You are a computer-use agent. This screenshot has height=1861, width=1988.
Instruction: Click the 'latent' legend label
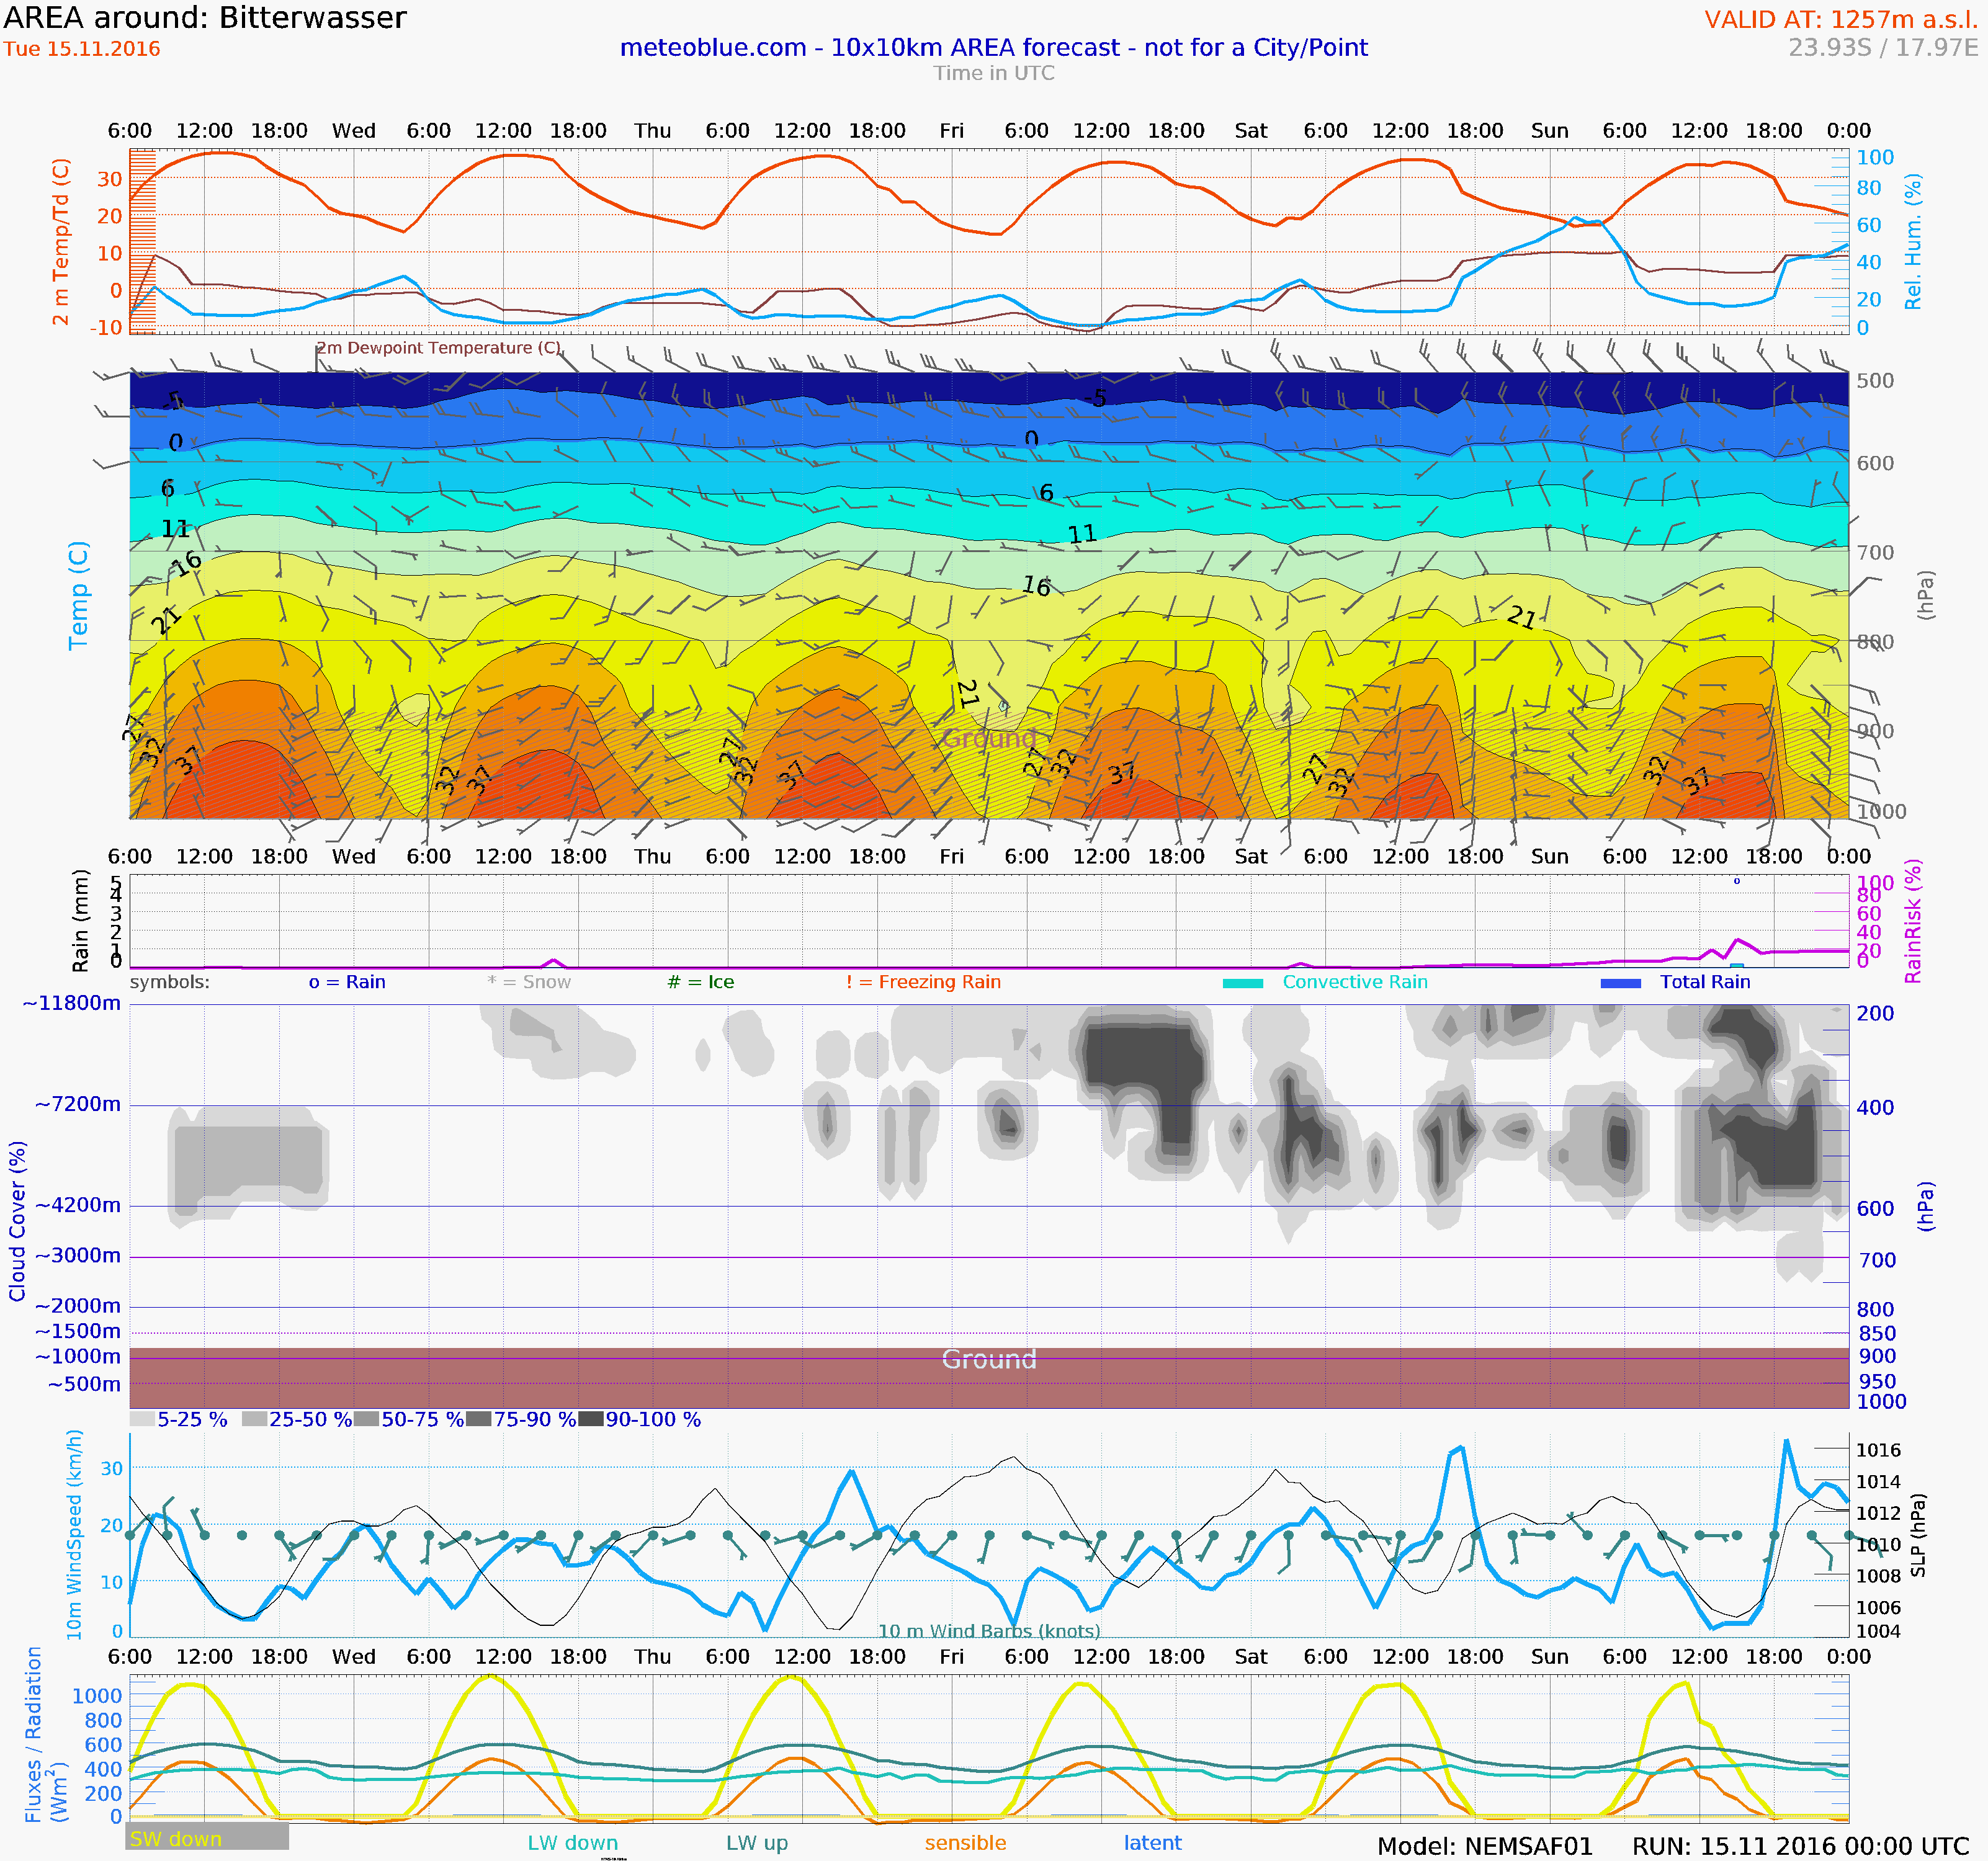1152,1843
